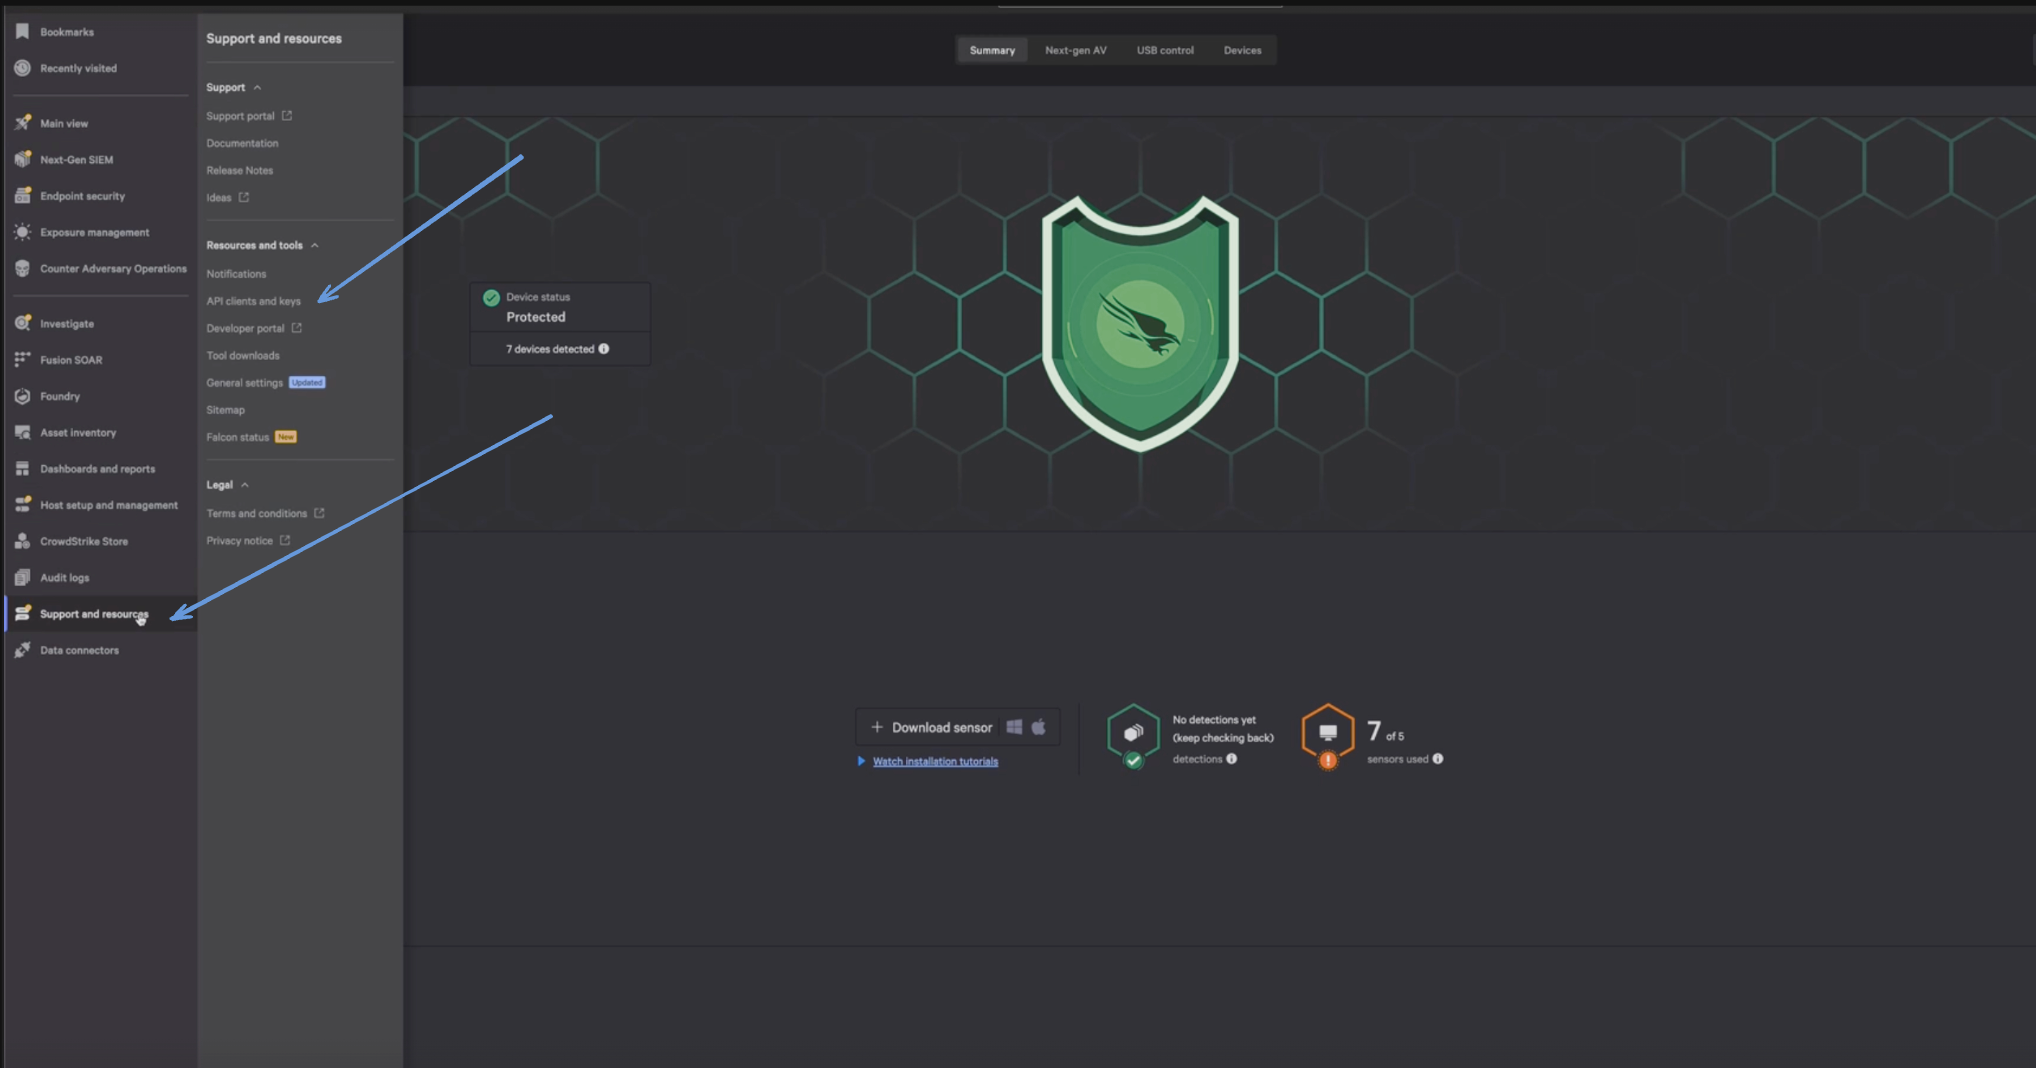Collapse the Legal section chevron
Viewport: 2036px width, 1068px height.
[245, 485]
